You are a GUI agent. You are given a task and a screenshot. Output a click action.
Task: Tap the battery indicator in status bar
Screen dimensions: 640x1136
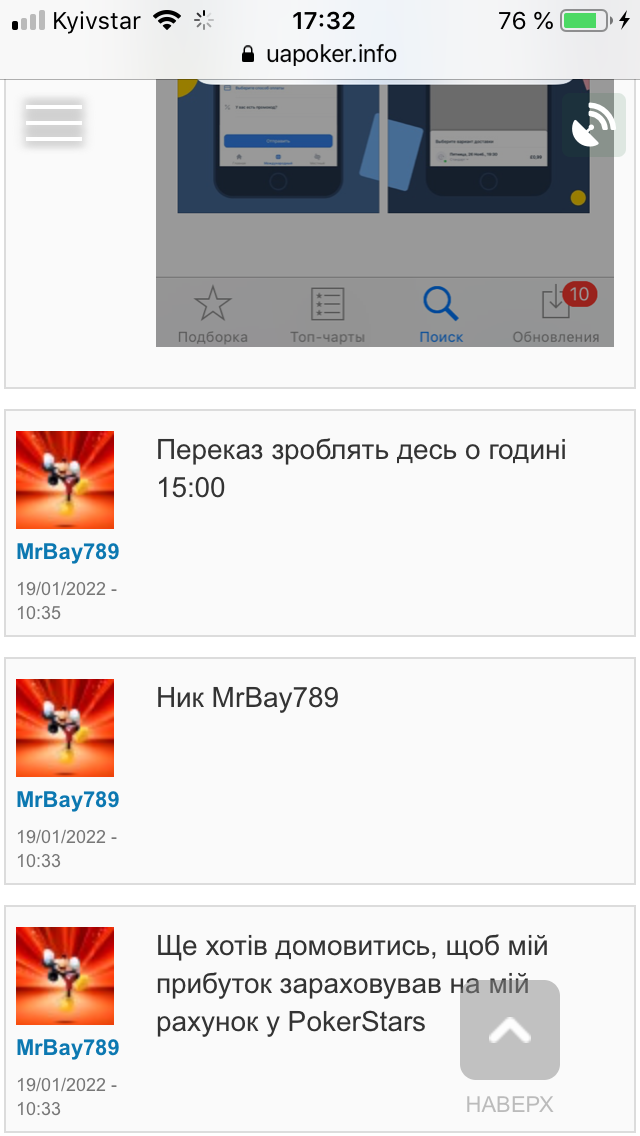[587, 20]
